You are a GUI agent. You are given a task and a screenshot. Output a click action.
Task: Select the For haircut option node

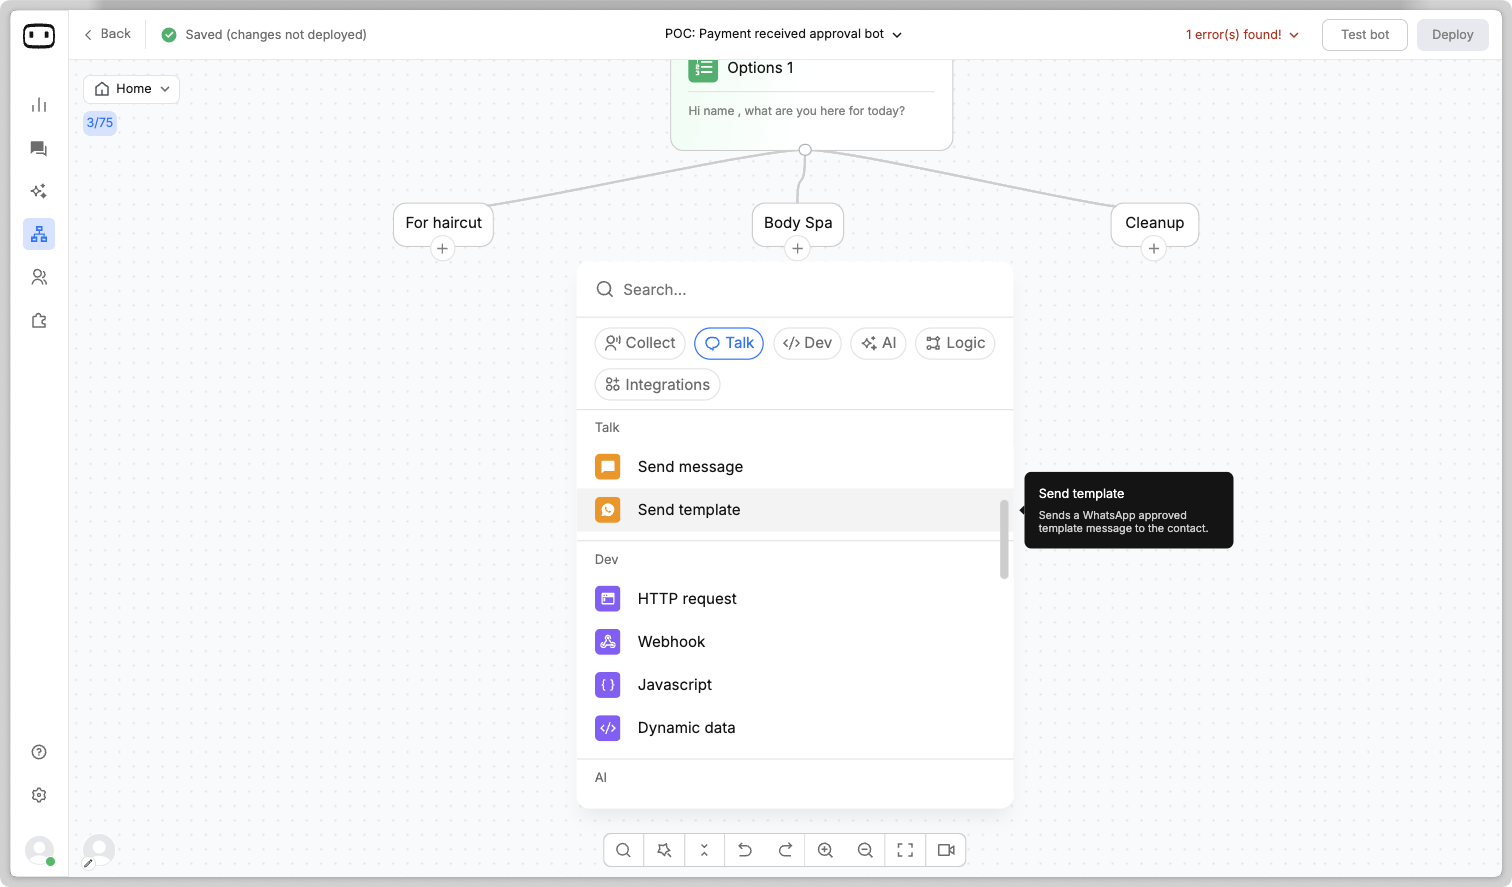click(x=443, y=223)
